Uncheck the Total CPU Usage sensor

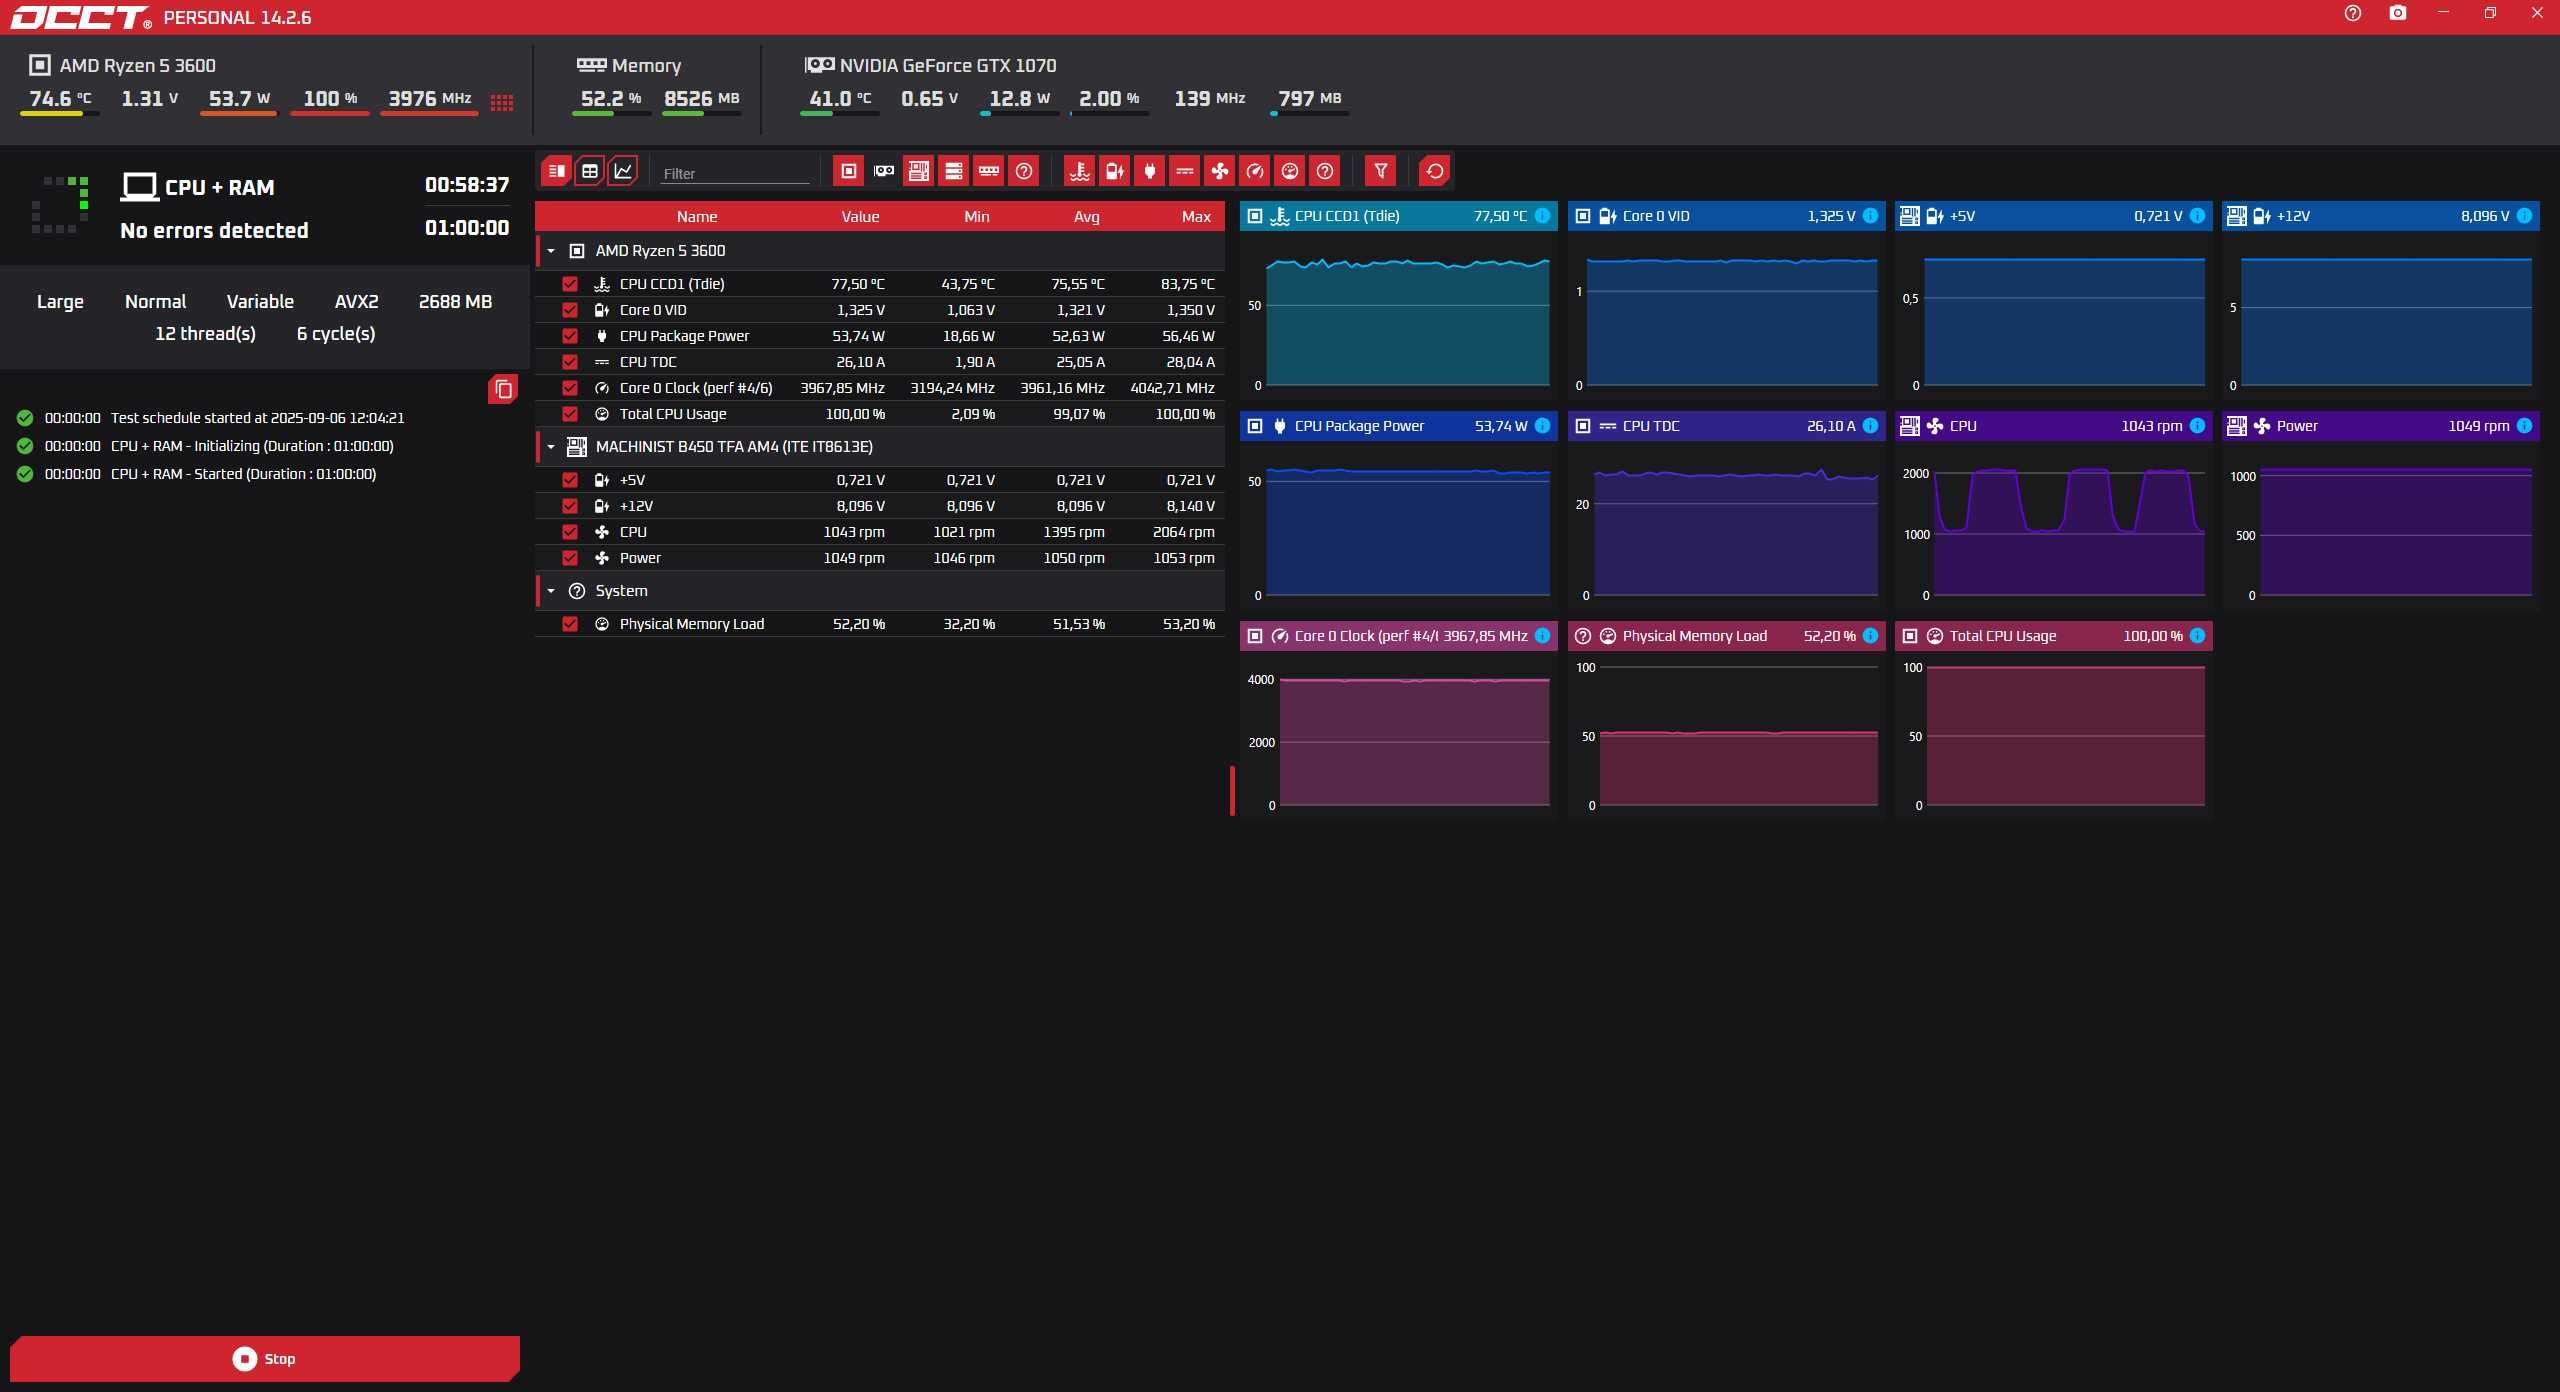[570, 414]
